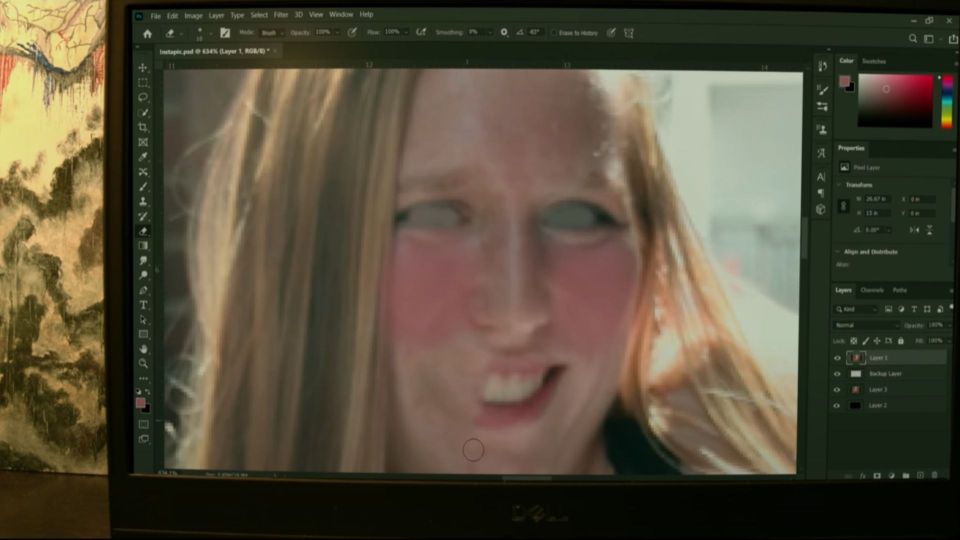Switch to the Channels tab

point(872,290)
